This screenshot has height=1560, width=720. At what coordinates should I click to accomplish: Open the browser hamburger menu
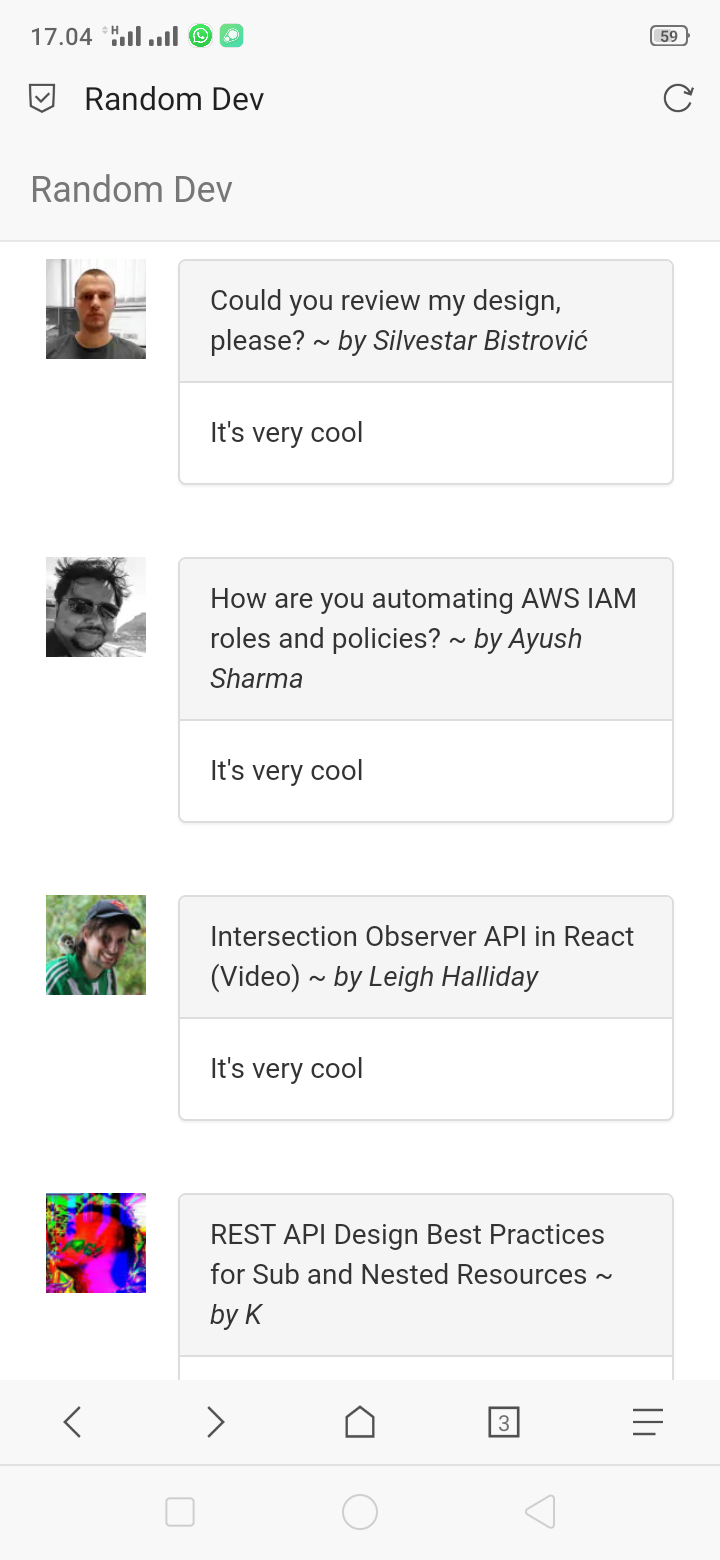coord(648,1422)
